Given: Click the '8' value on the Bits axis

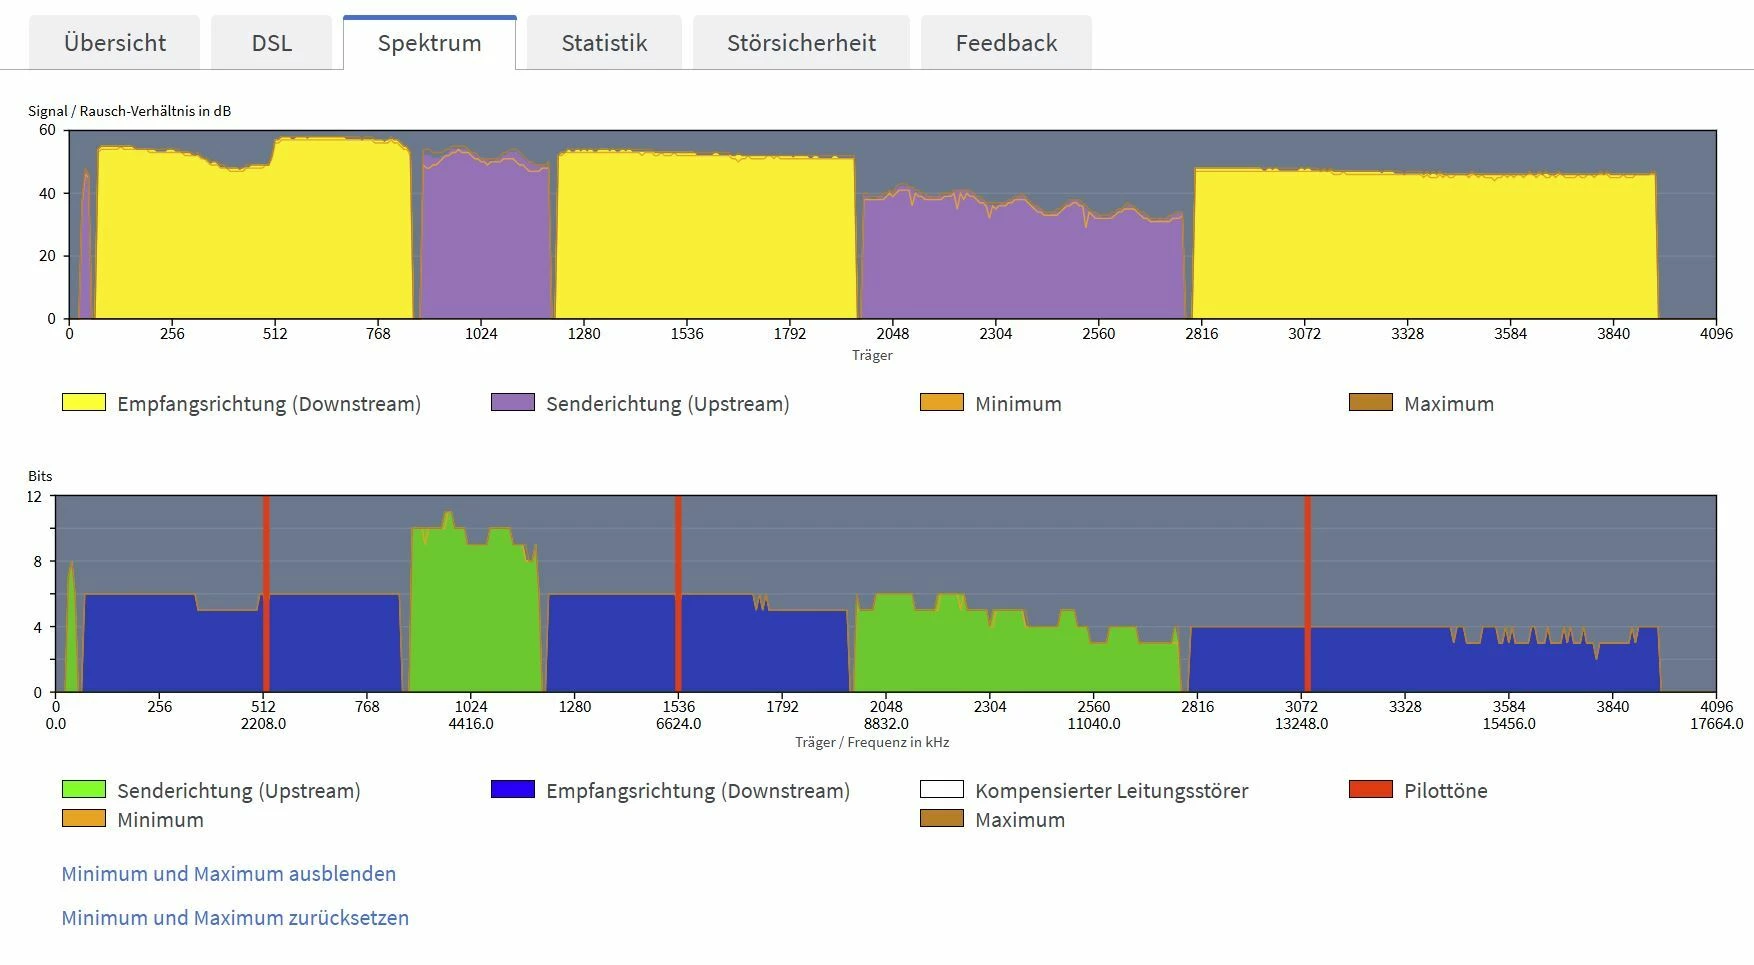Looking at the screenshot, I should click(x=38, y=562).
